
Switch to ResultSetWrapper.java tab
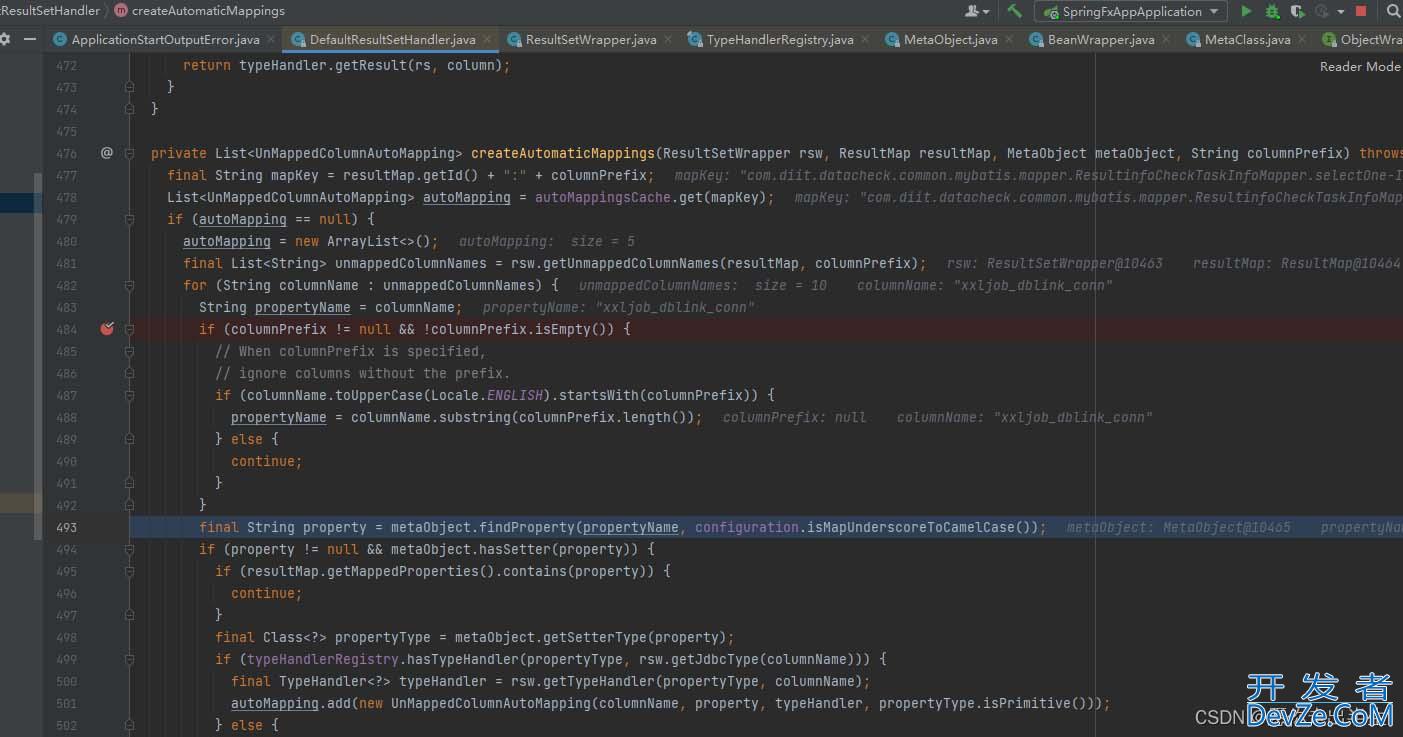pos(590,40)
